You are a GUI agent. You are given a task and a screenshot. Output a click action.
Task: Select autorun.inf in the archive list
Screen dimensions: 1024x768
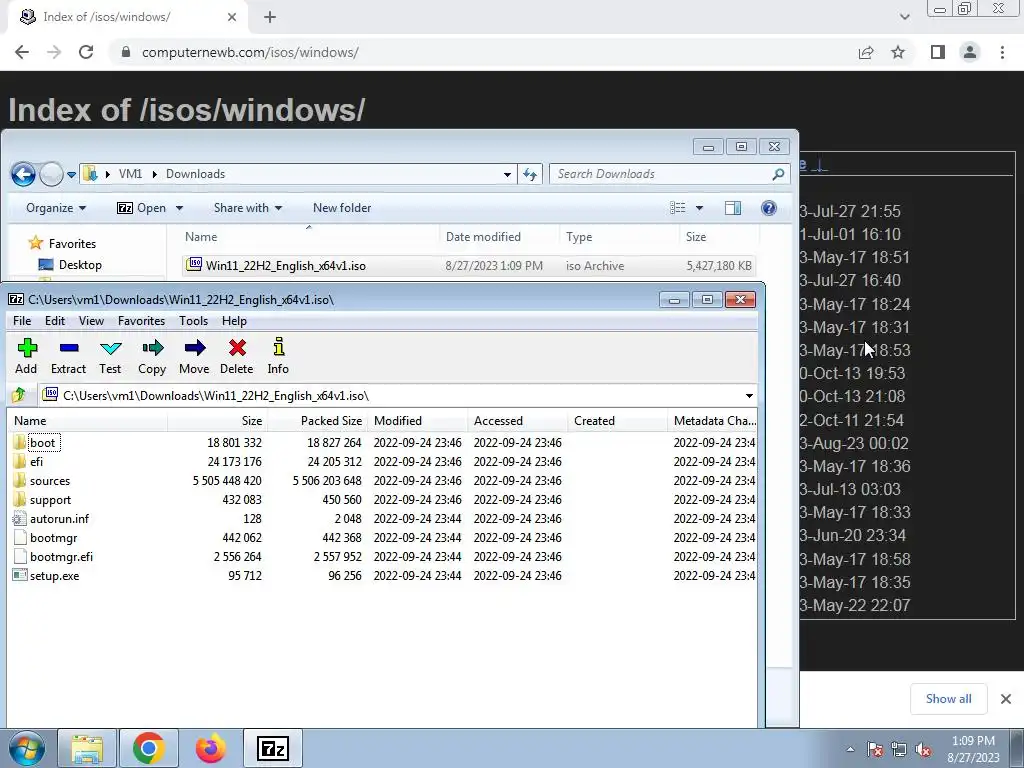click(x=59, y=519)
